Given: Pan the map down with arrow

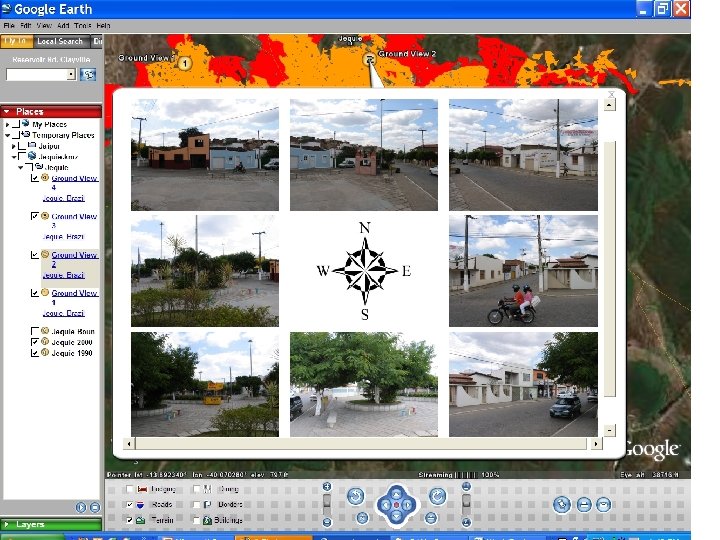Looking at the screenshot, I should pyautogui.click(x=396, y=516).
